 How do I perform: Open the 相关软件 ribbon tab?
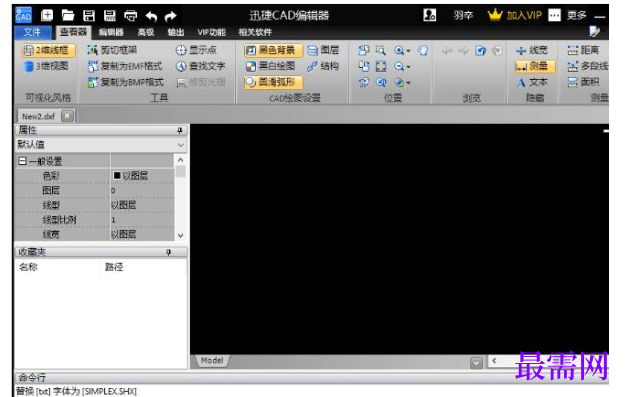point(255,32)
